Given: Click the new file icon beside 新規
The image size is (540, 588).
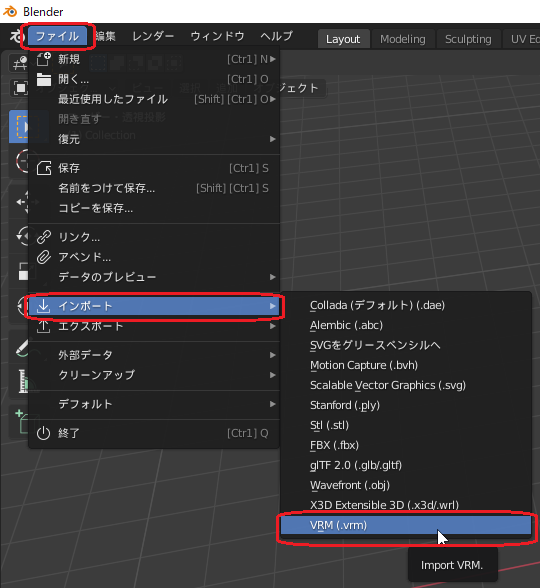Looking at the screenshot, I should pyautogui.click(x=44, y=59).
